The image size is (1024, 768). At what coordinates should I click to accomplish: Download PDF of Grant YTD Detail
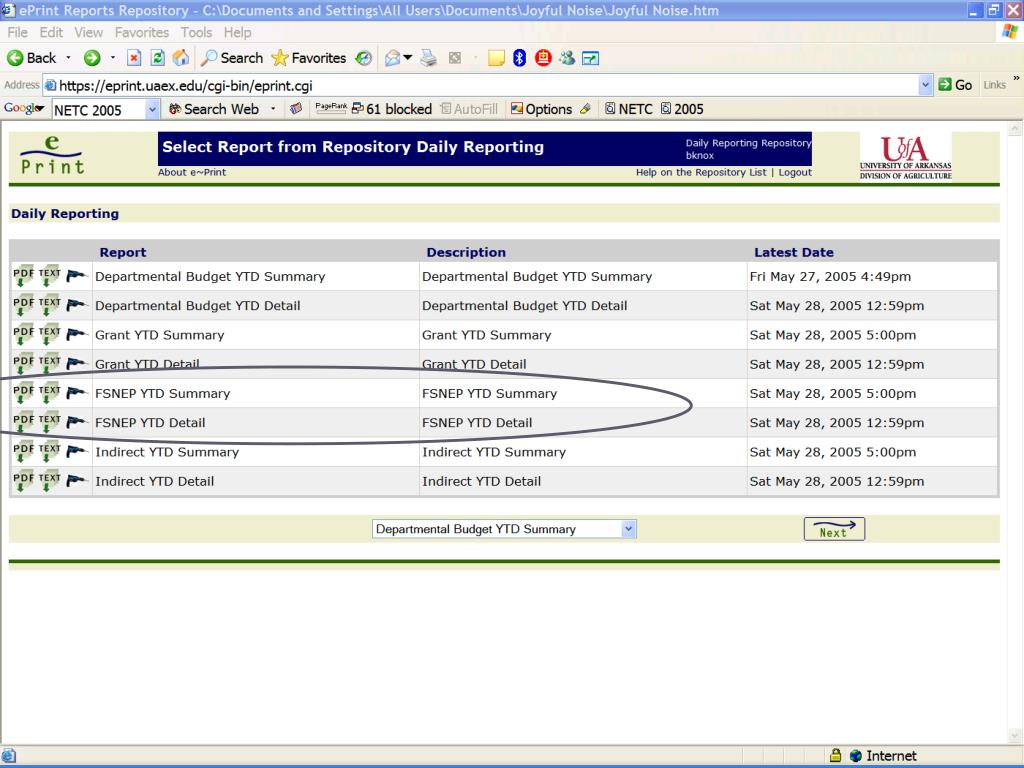[24, 364]
